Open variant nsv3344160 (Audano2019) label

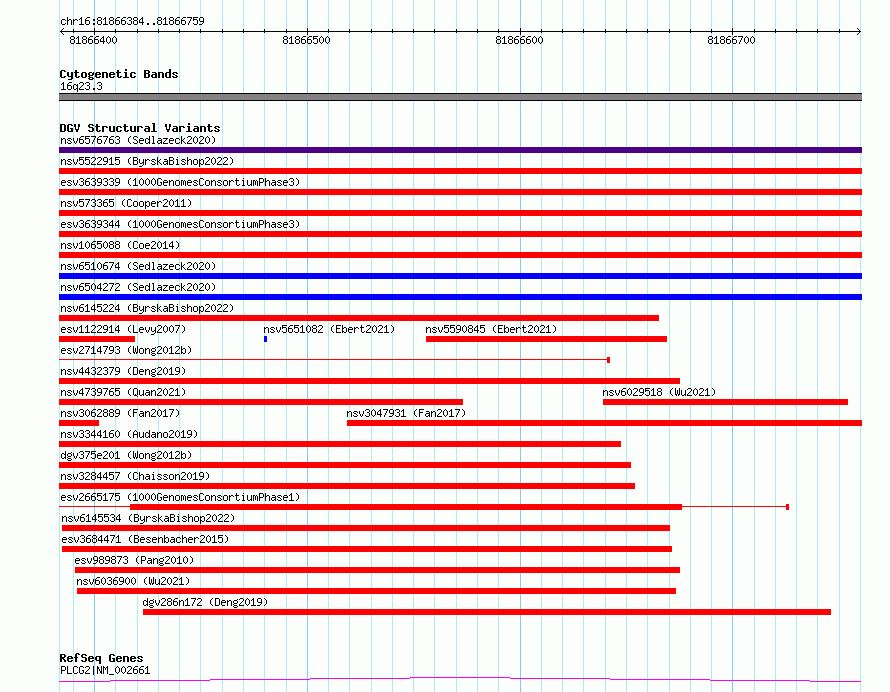(129, 434)
